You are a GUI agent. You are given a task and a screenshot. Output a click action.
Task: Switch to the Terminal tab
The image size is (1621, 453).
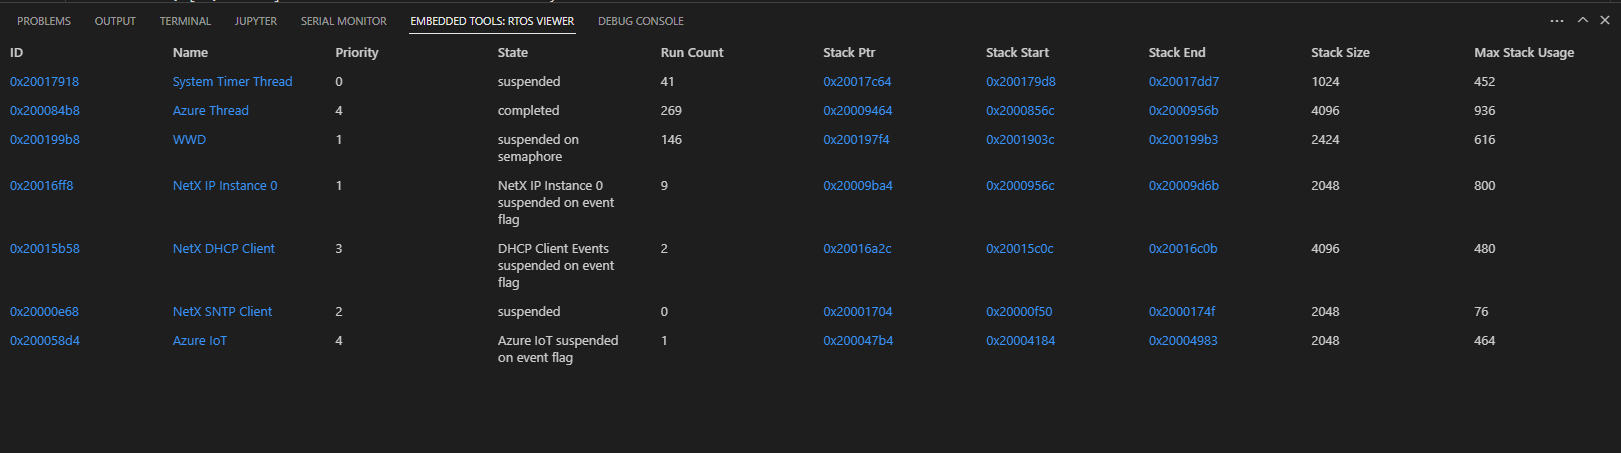point(185,21)
